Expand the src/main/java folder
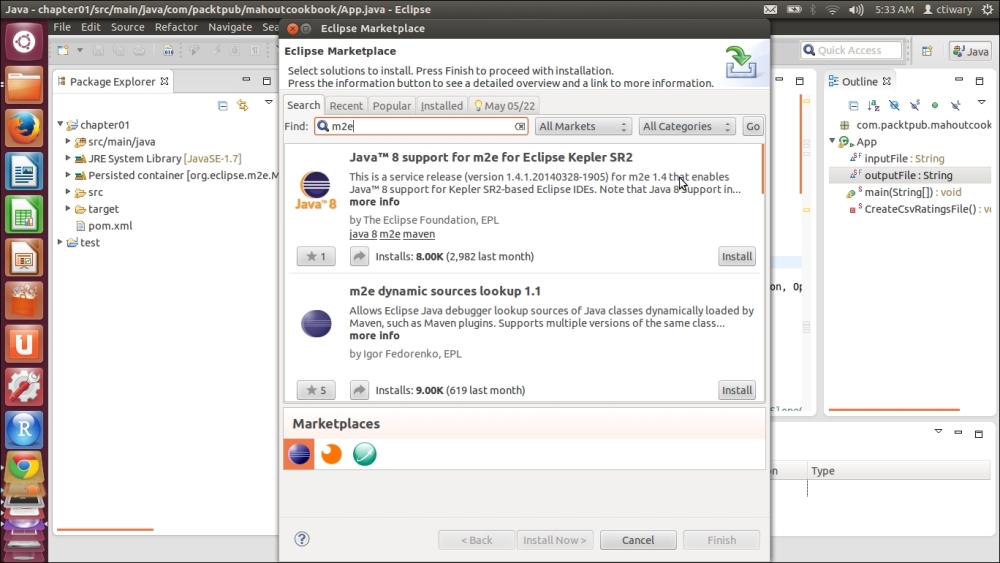Viewport: 1000px width, 563px height. click(x=68, y=141)
